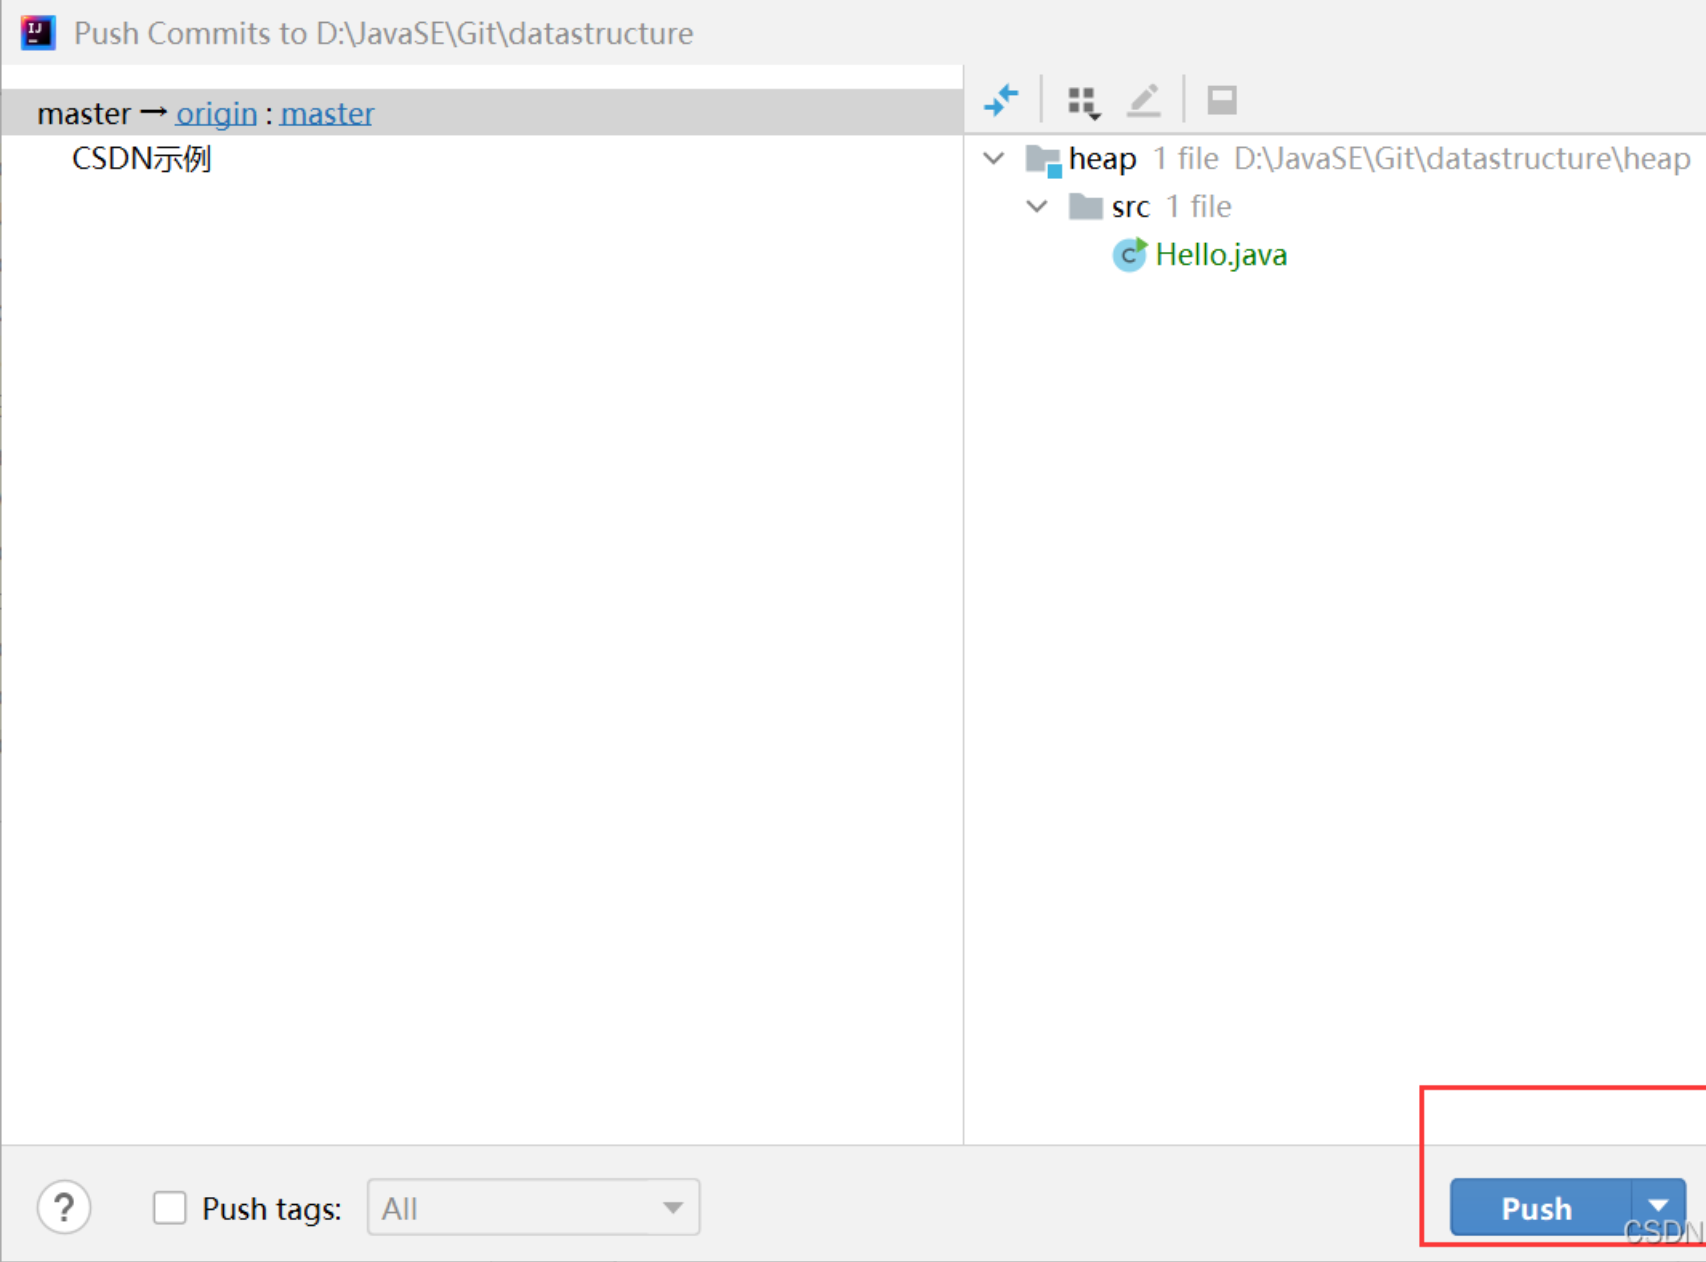
Task: Open help with the question mark button
Action: point(64,1208)
